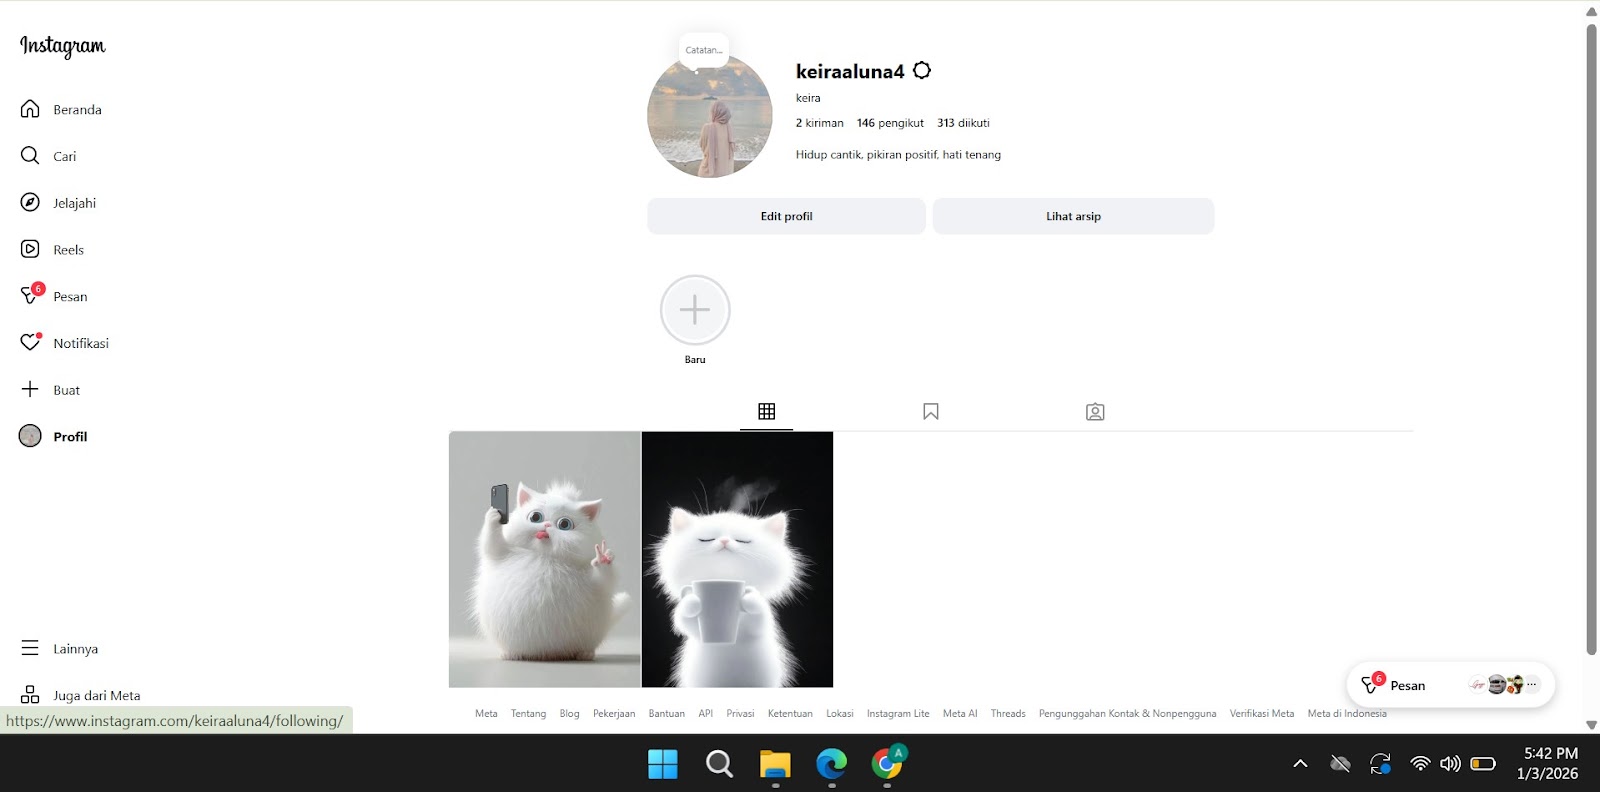Open settings gear beside keiraaluna4 username
Image resolution: width=1600 pixels, height=792 pixels.
pyautogui.click(x=922, y=71)
